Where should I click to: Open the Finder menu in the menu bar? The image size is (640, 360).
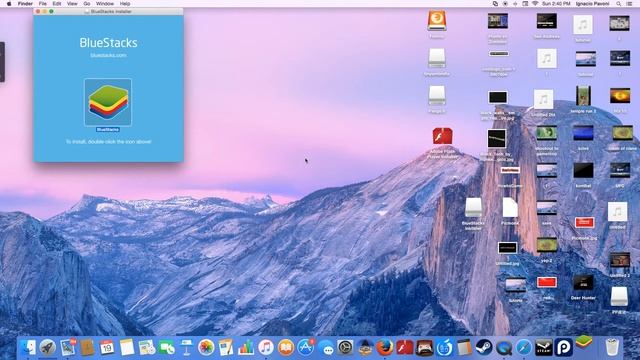tap(25, 4)
